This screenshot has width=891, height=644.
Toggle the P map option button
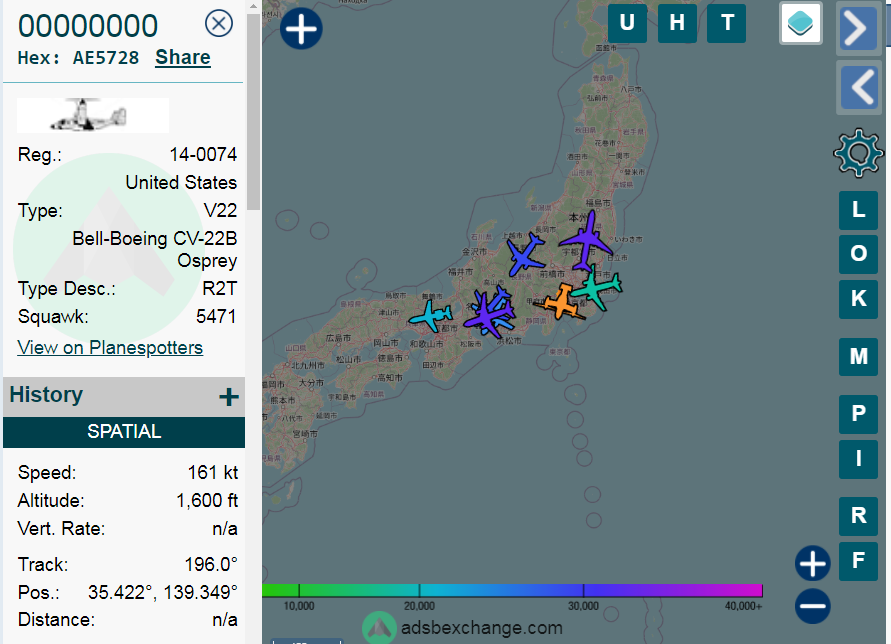click(859, 414)
